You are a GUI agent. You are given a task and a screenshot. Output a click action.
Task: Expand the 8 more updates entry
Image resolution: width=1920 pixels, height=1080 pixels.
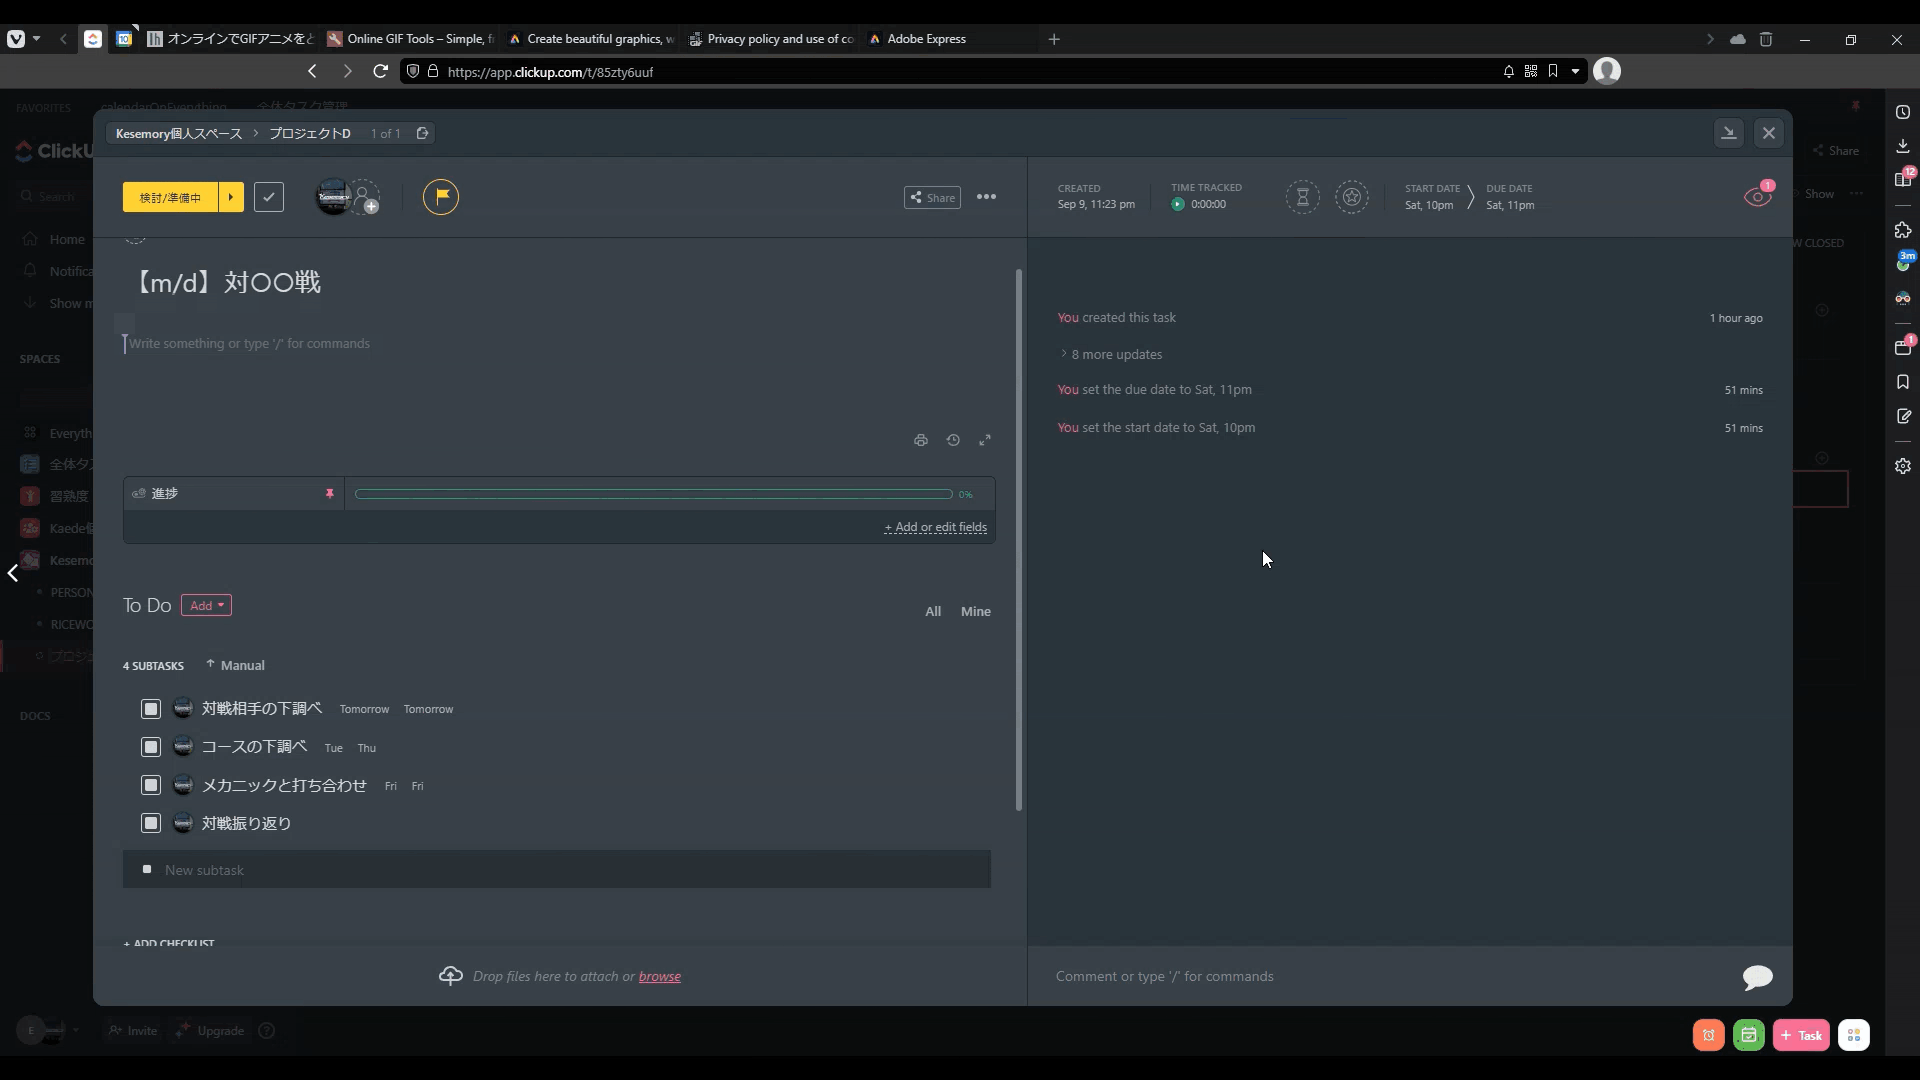(x=1116, y=355)
